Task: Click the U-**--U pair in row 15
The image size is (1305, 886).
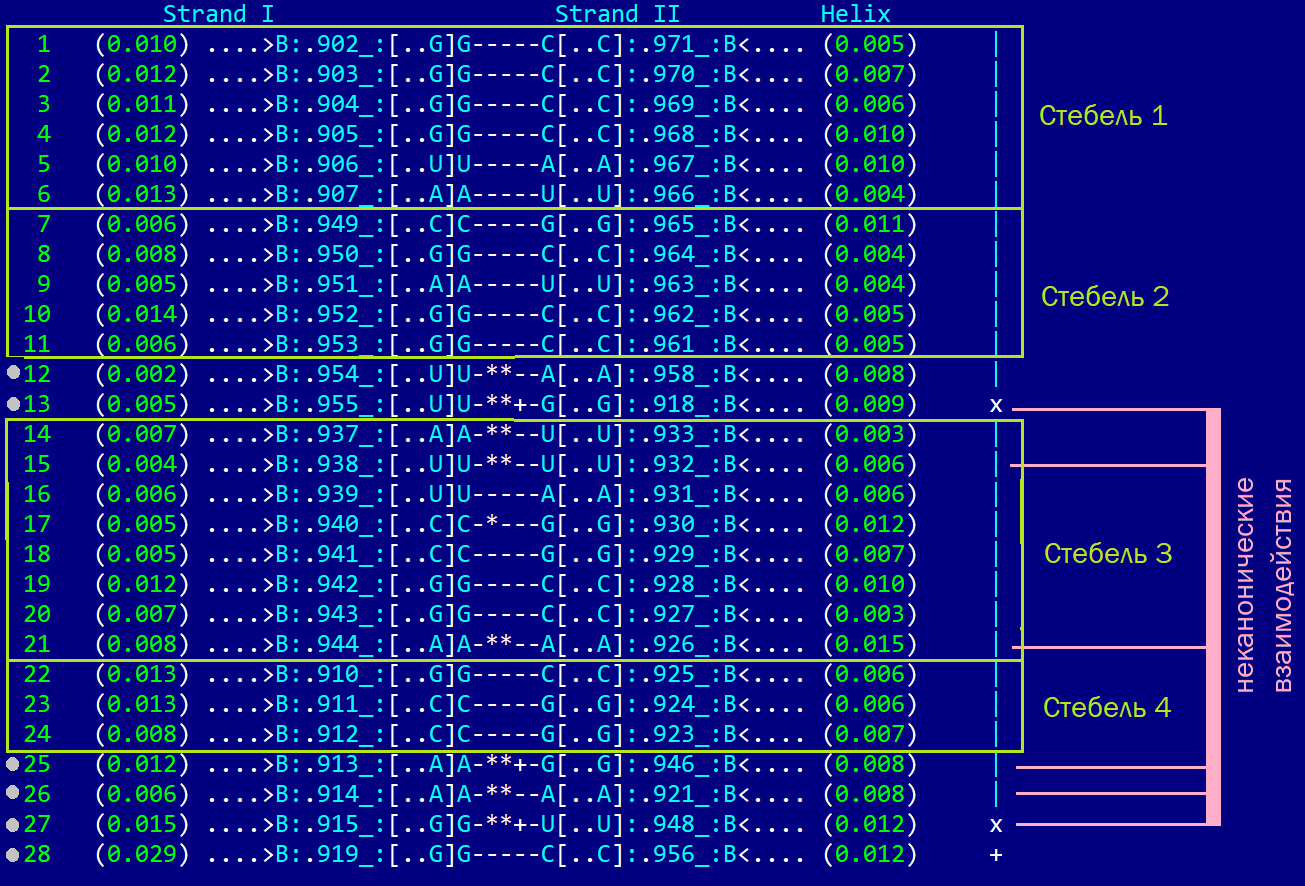Action: point(505,464)
